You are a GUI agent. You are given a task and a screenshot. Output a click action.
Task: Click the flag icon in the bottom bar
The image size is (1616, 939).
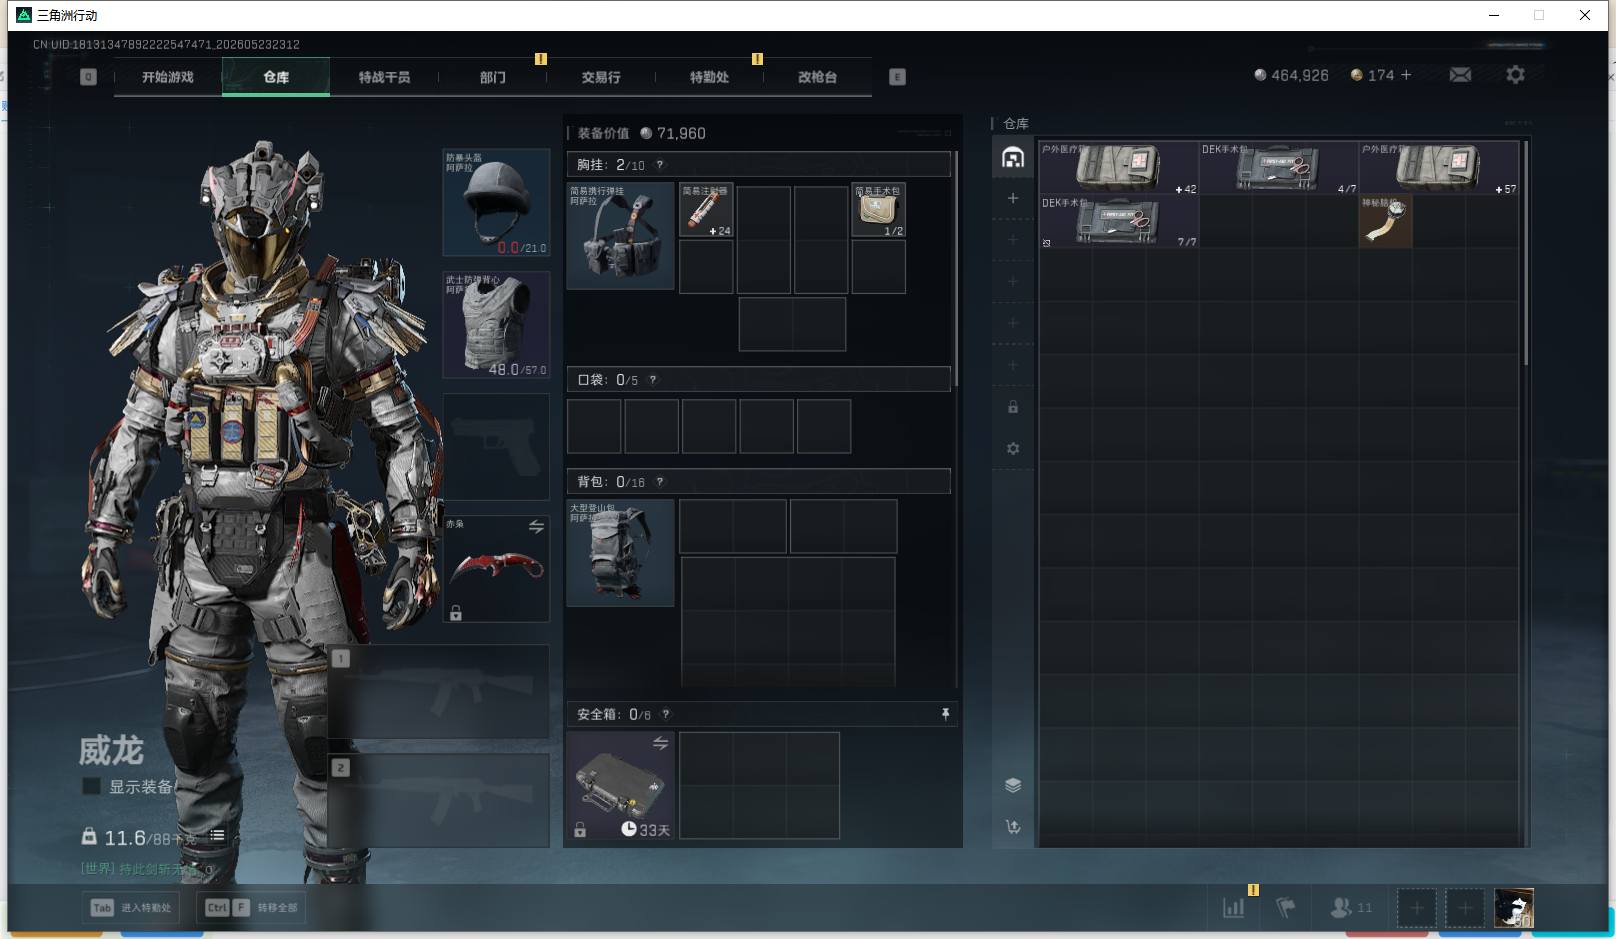pos(1286,908)
